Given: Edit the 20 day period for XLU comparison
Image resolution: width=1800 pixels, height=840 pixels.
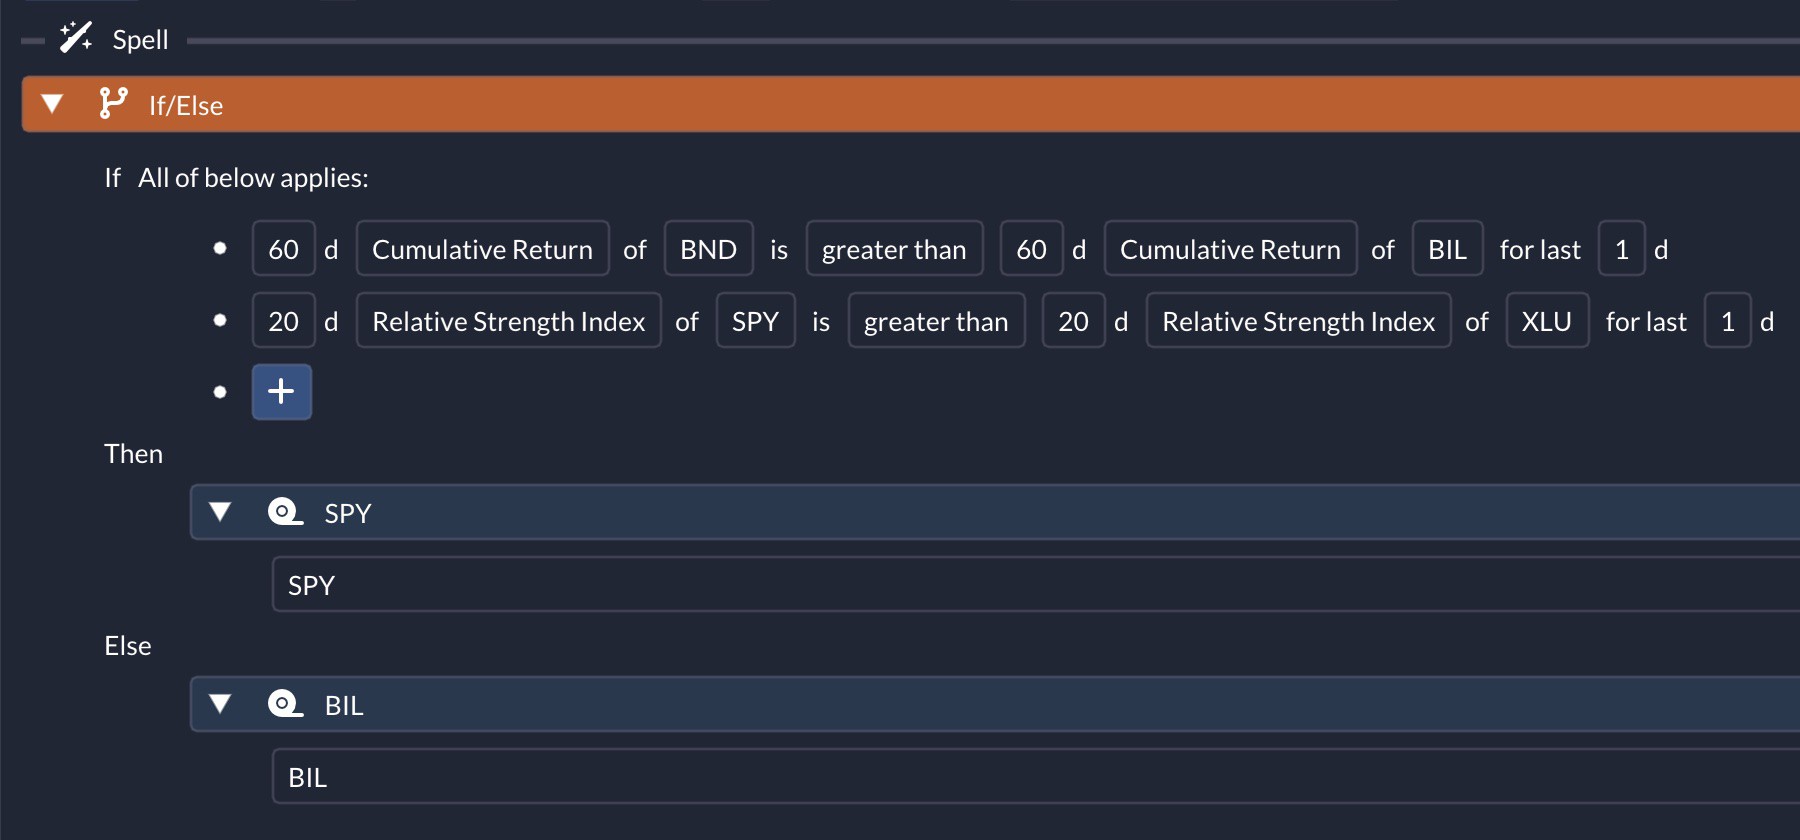Looking at the screenshot, I should [x=1073, y=320].
